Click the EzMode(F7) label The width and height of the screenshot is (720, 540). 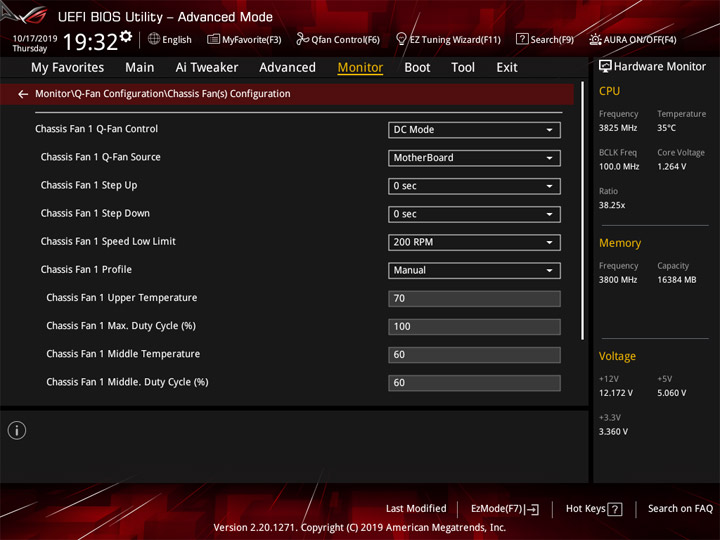coord(496,509)
